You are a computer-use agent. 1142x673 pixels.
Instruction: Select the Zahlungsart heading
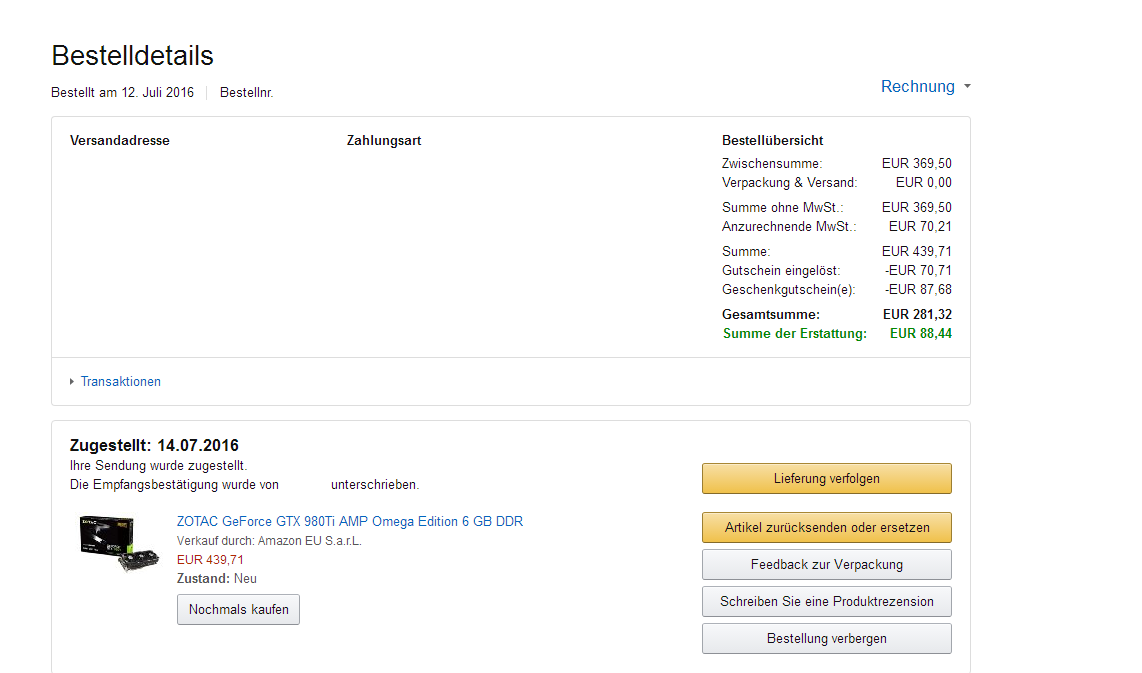click(384, 141)
